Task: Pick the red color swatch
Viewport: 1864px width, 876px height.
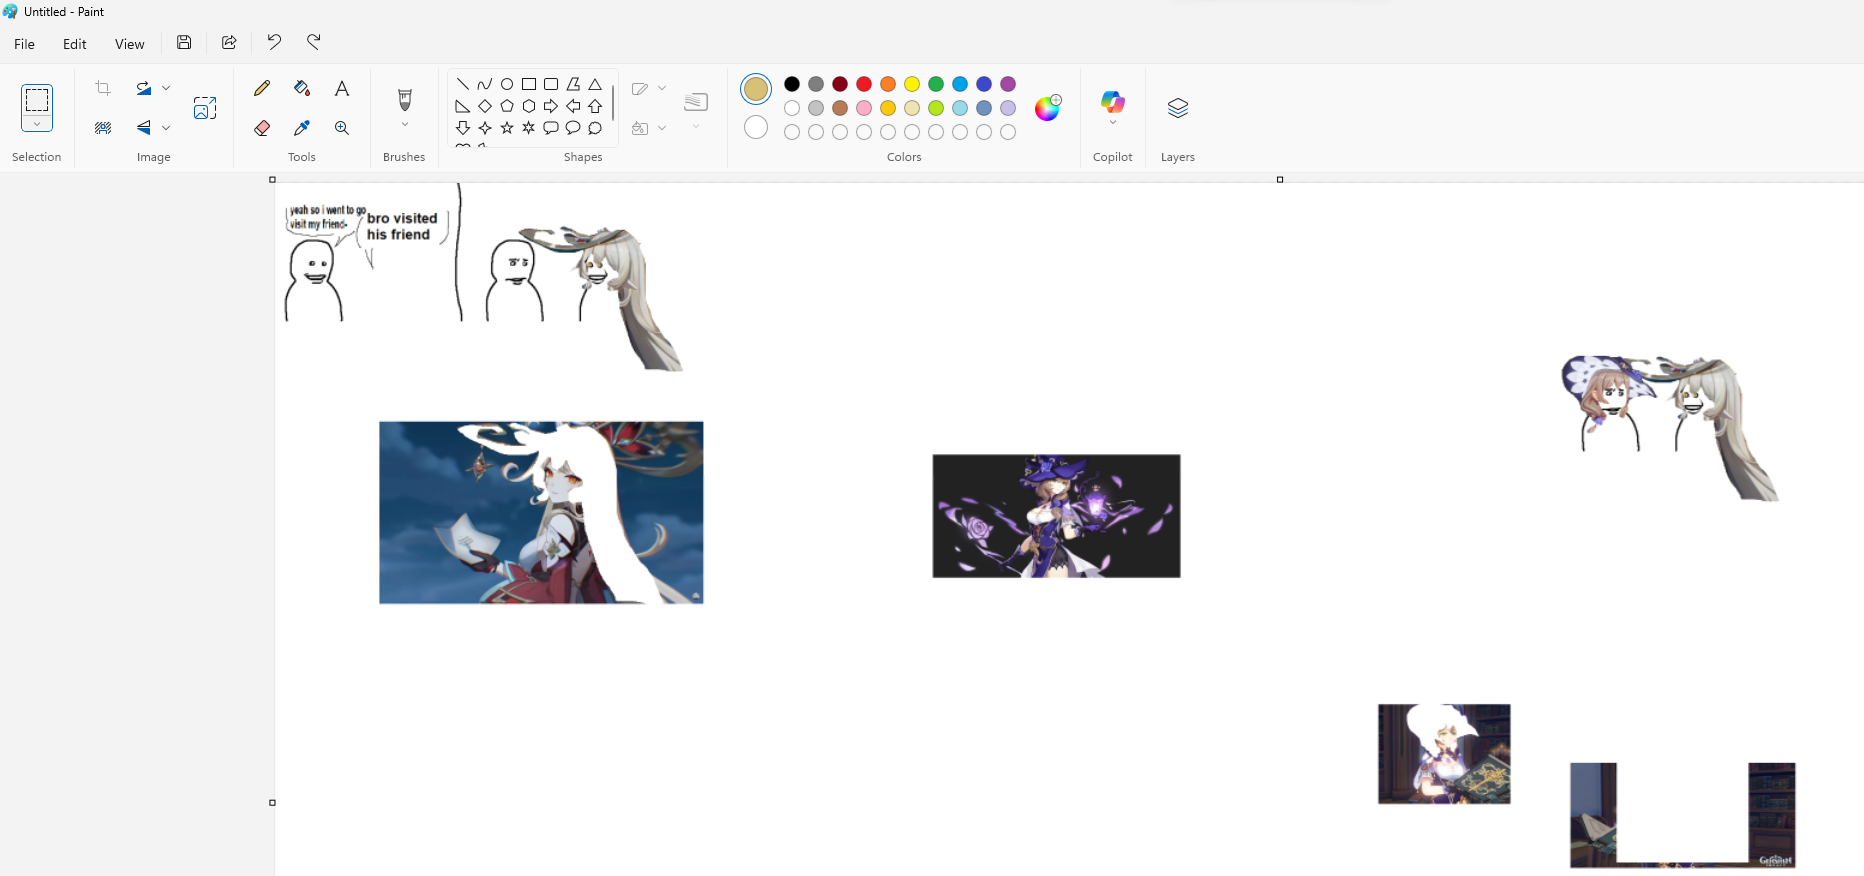Action: [x=864, y=84]
